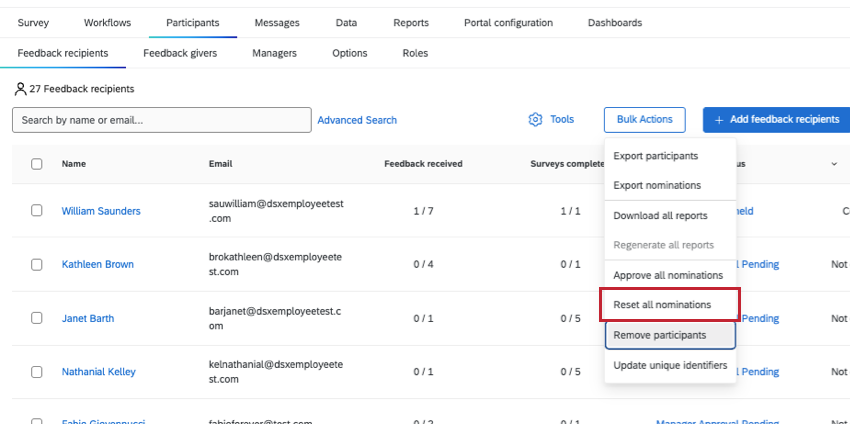Click the sauwilliam@dsxemployeetest.com email cell
The width and height of the screenshot is (850, 424).
276,211
